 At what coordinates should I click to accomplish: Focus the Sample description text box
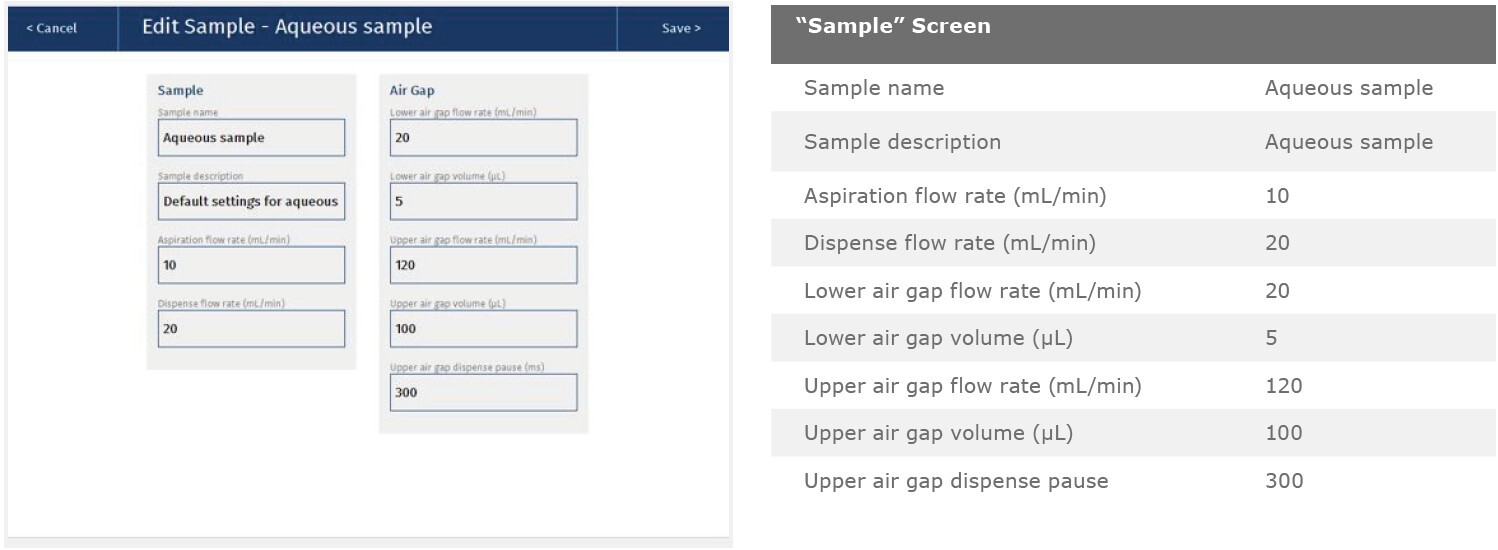[251, 201]
